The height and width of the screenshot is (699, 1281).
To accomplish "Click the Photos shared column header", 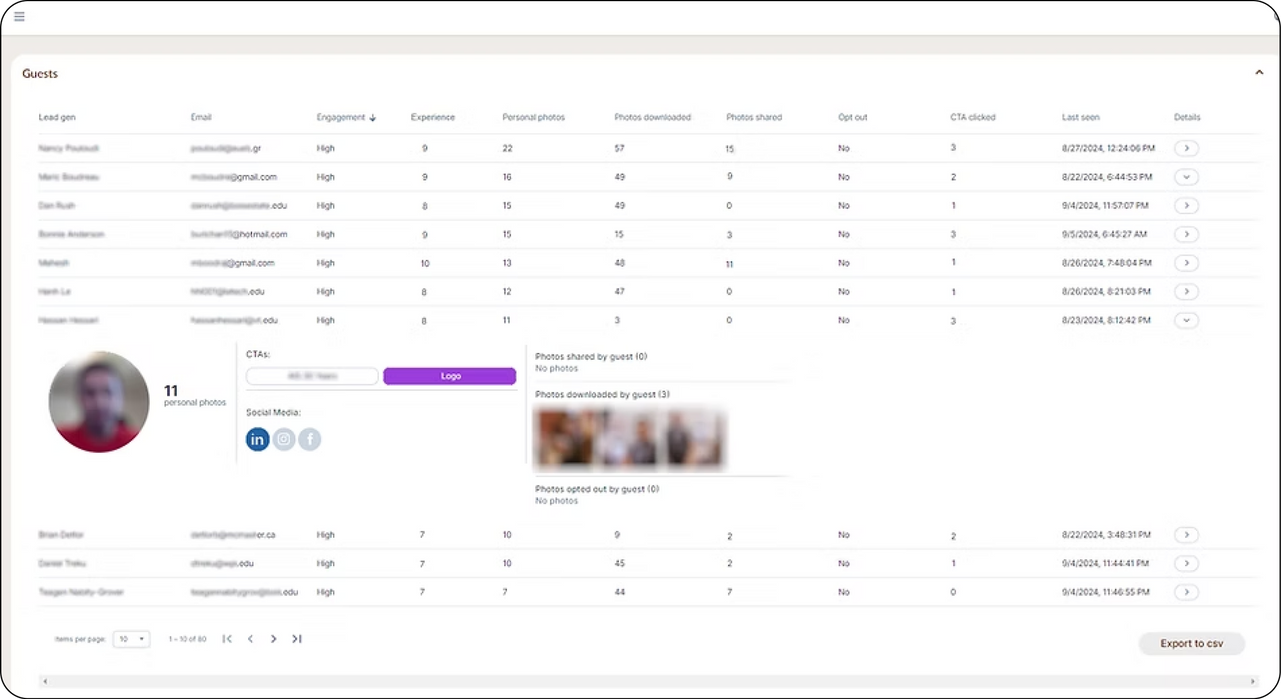I will tap(754, 118).
